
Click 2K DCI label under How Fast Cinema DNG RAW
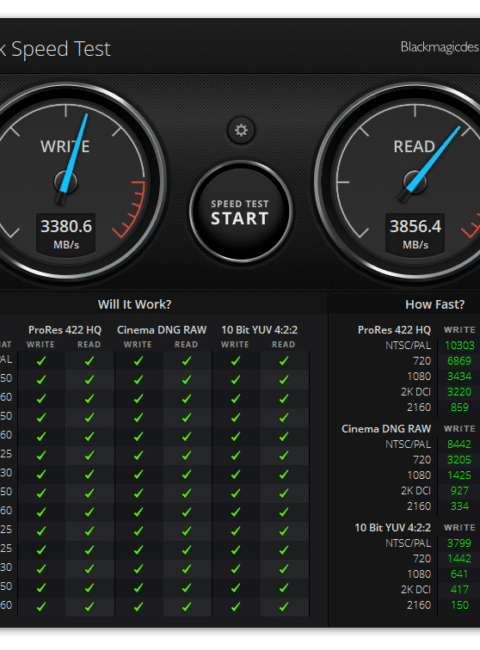pos(416,491)
